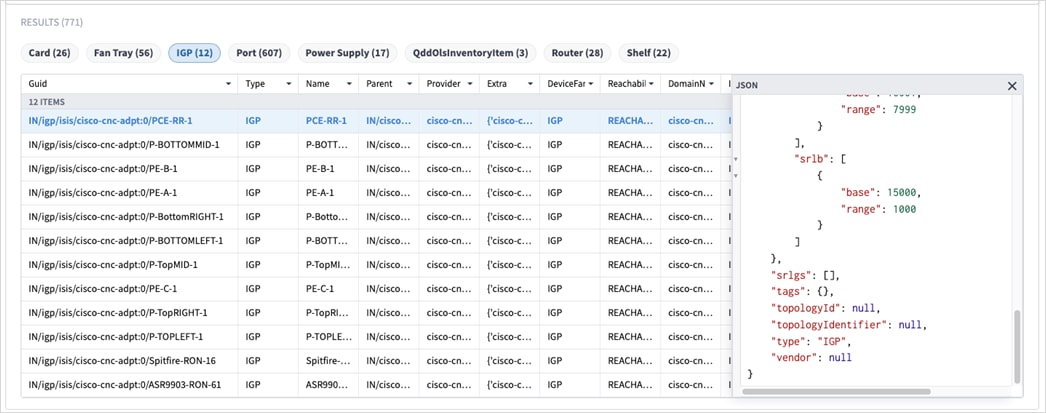This screenshot has height=413, width=1046.
Task: Click the "srlb" key in JSON
Action: tap(811, 159)
